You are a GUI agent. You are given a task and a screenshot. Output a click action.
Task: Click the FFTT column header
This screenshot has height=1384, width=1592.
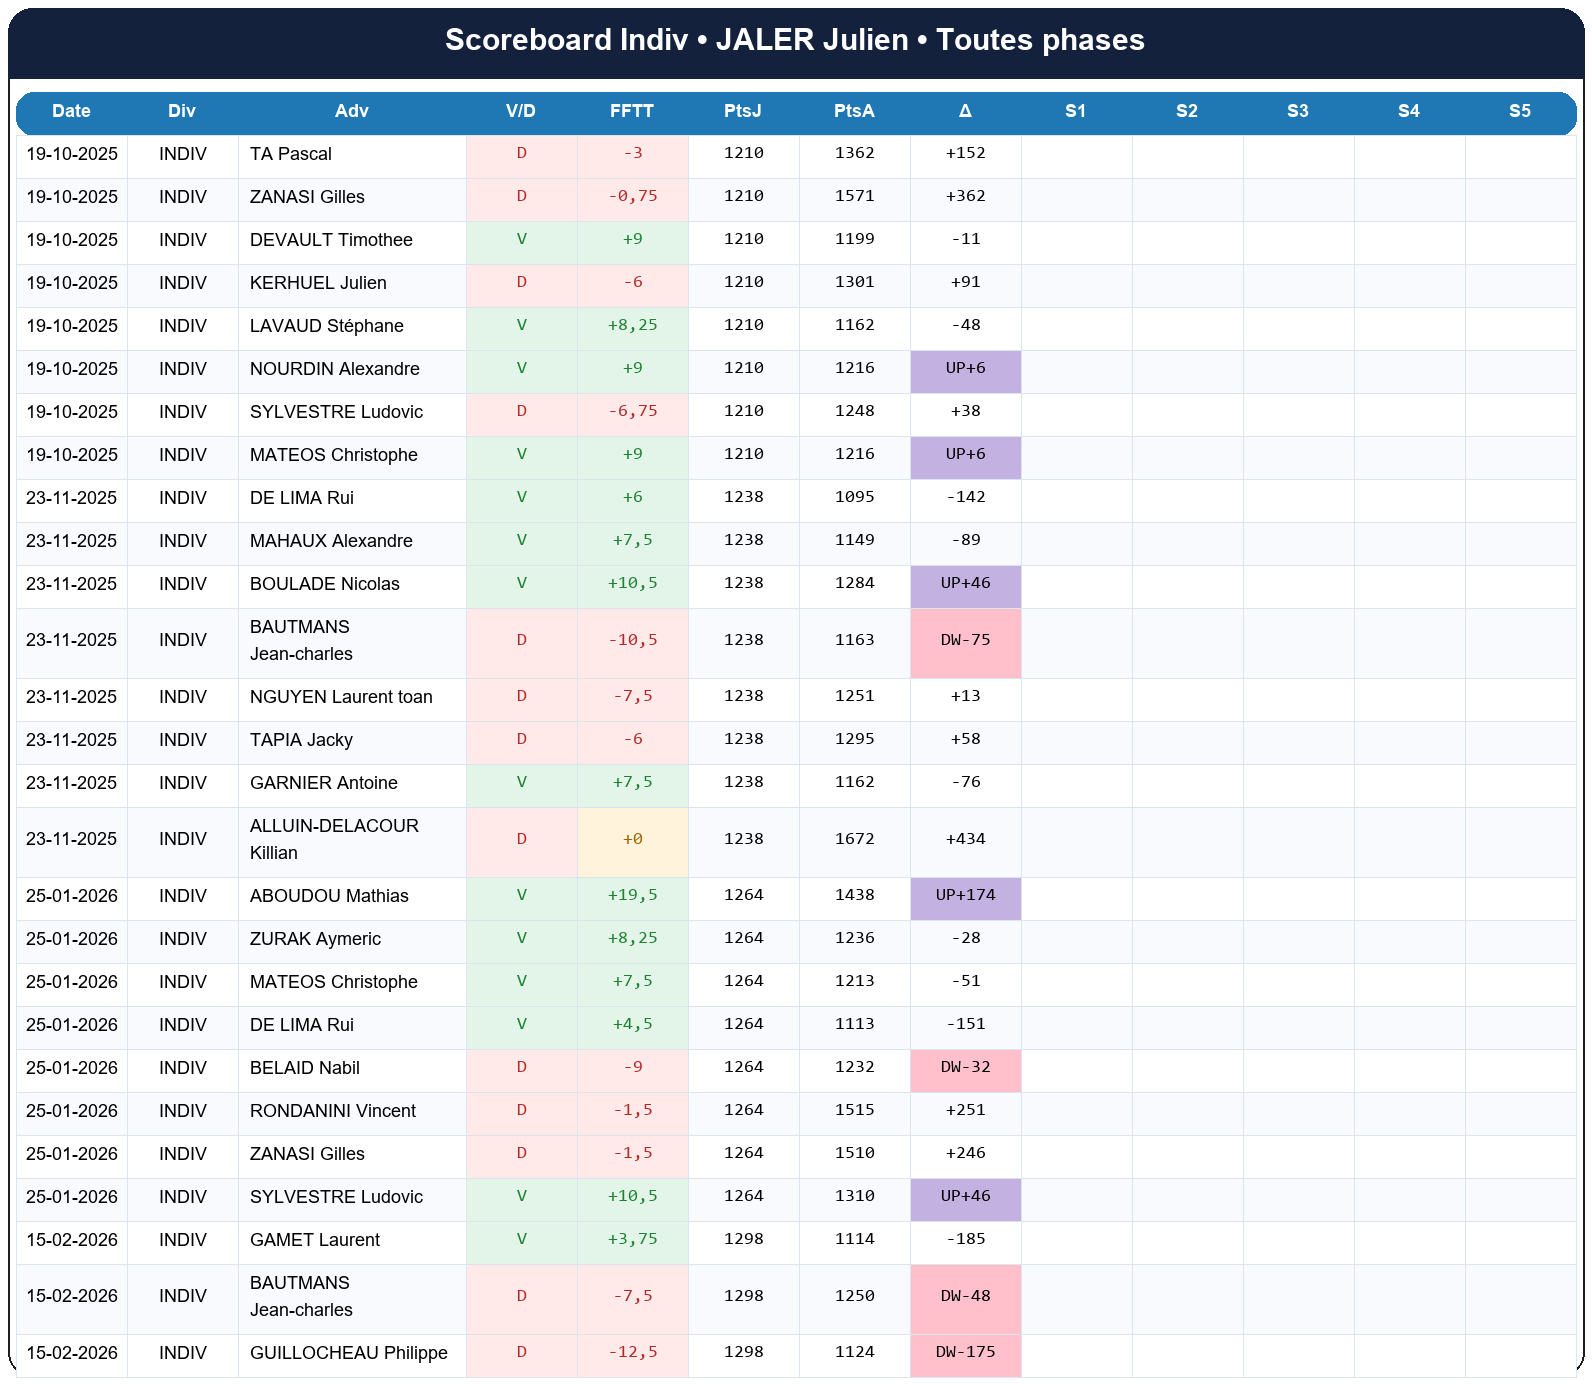click(632, 111)
